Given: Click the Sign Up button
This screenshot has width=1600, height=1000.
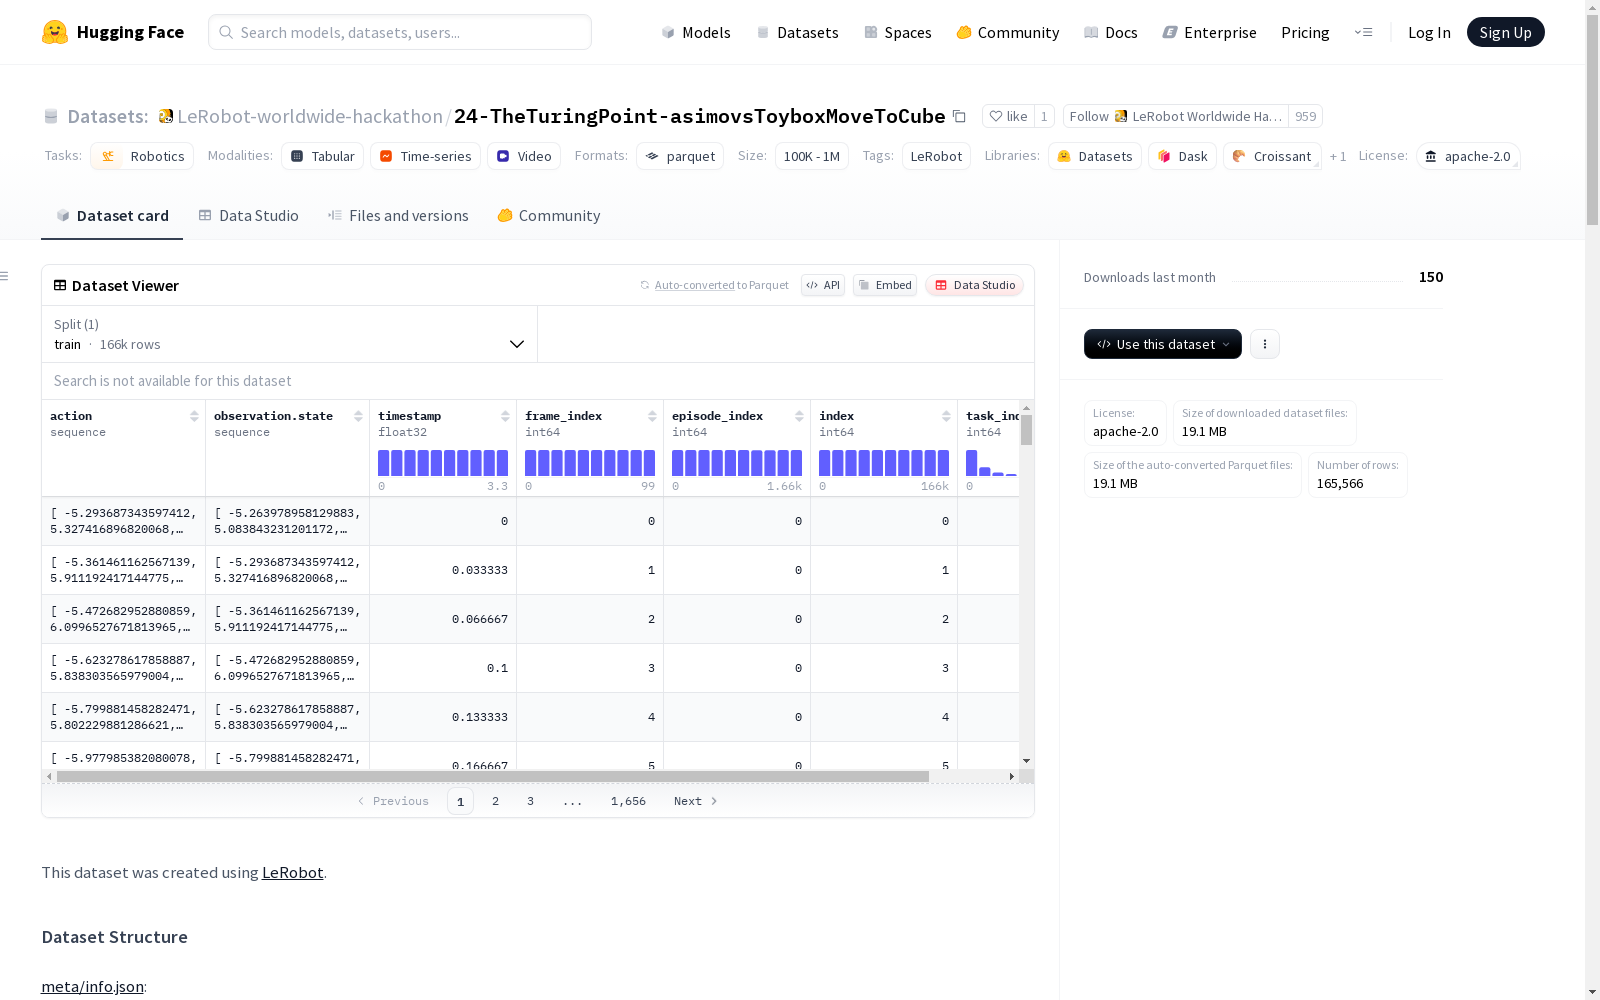Looking at the screenshot, I should (x=1505, y=32).
